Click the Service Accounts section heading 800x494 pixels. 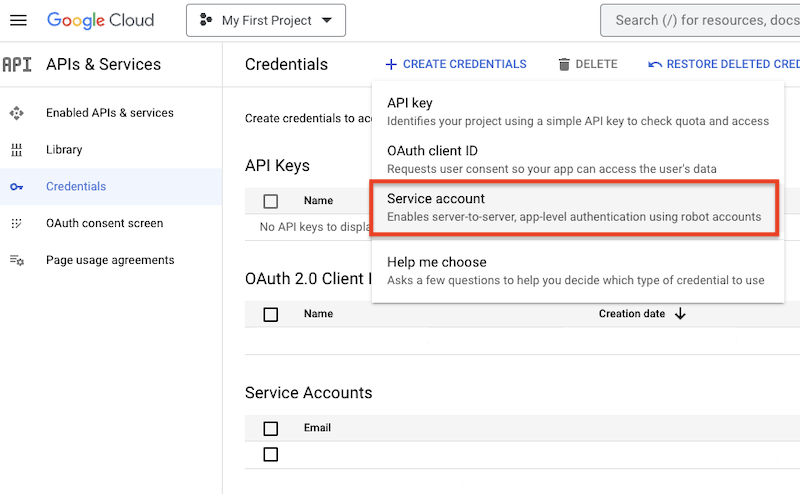pos(309,392)
